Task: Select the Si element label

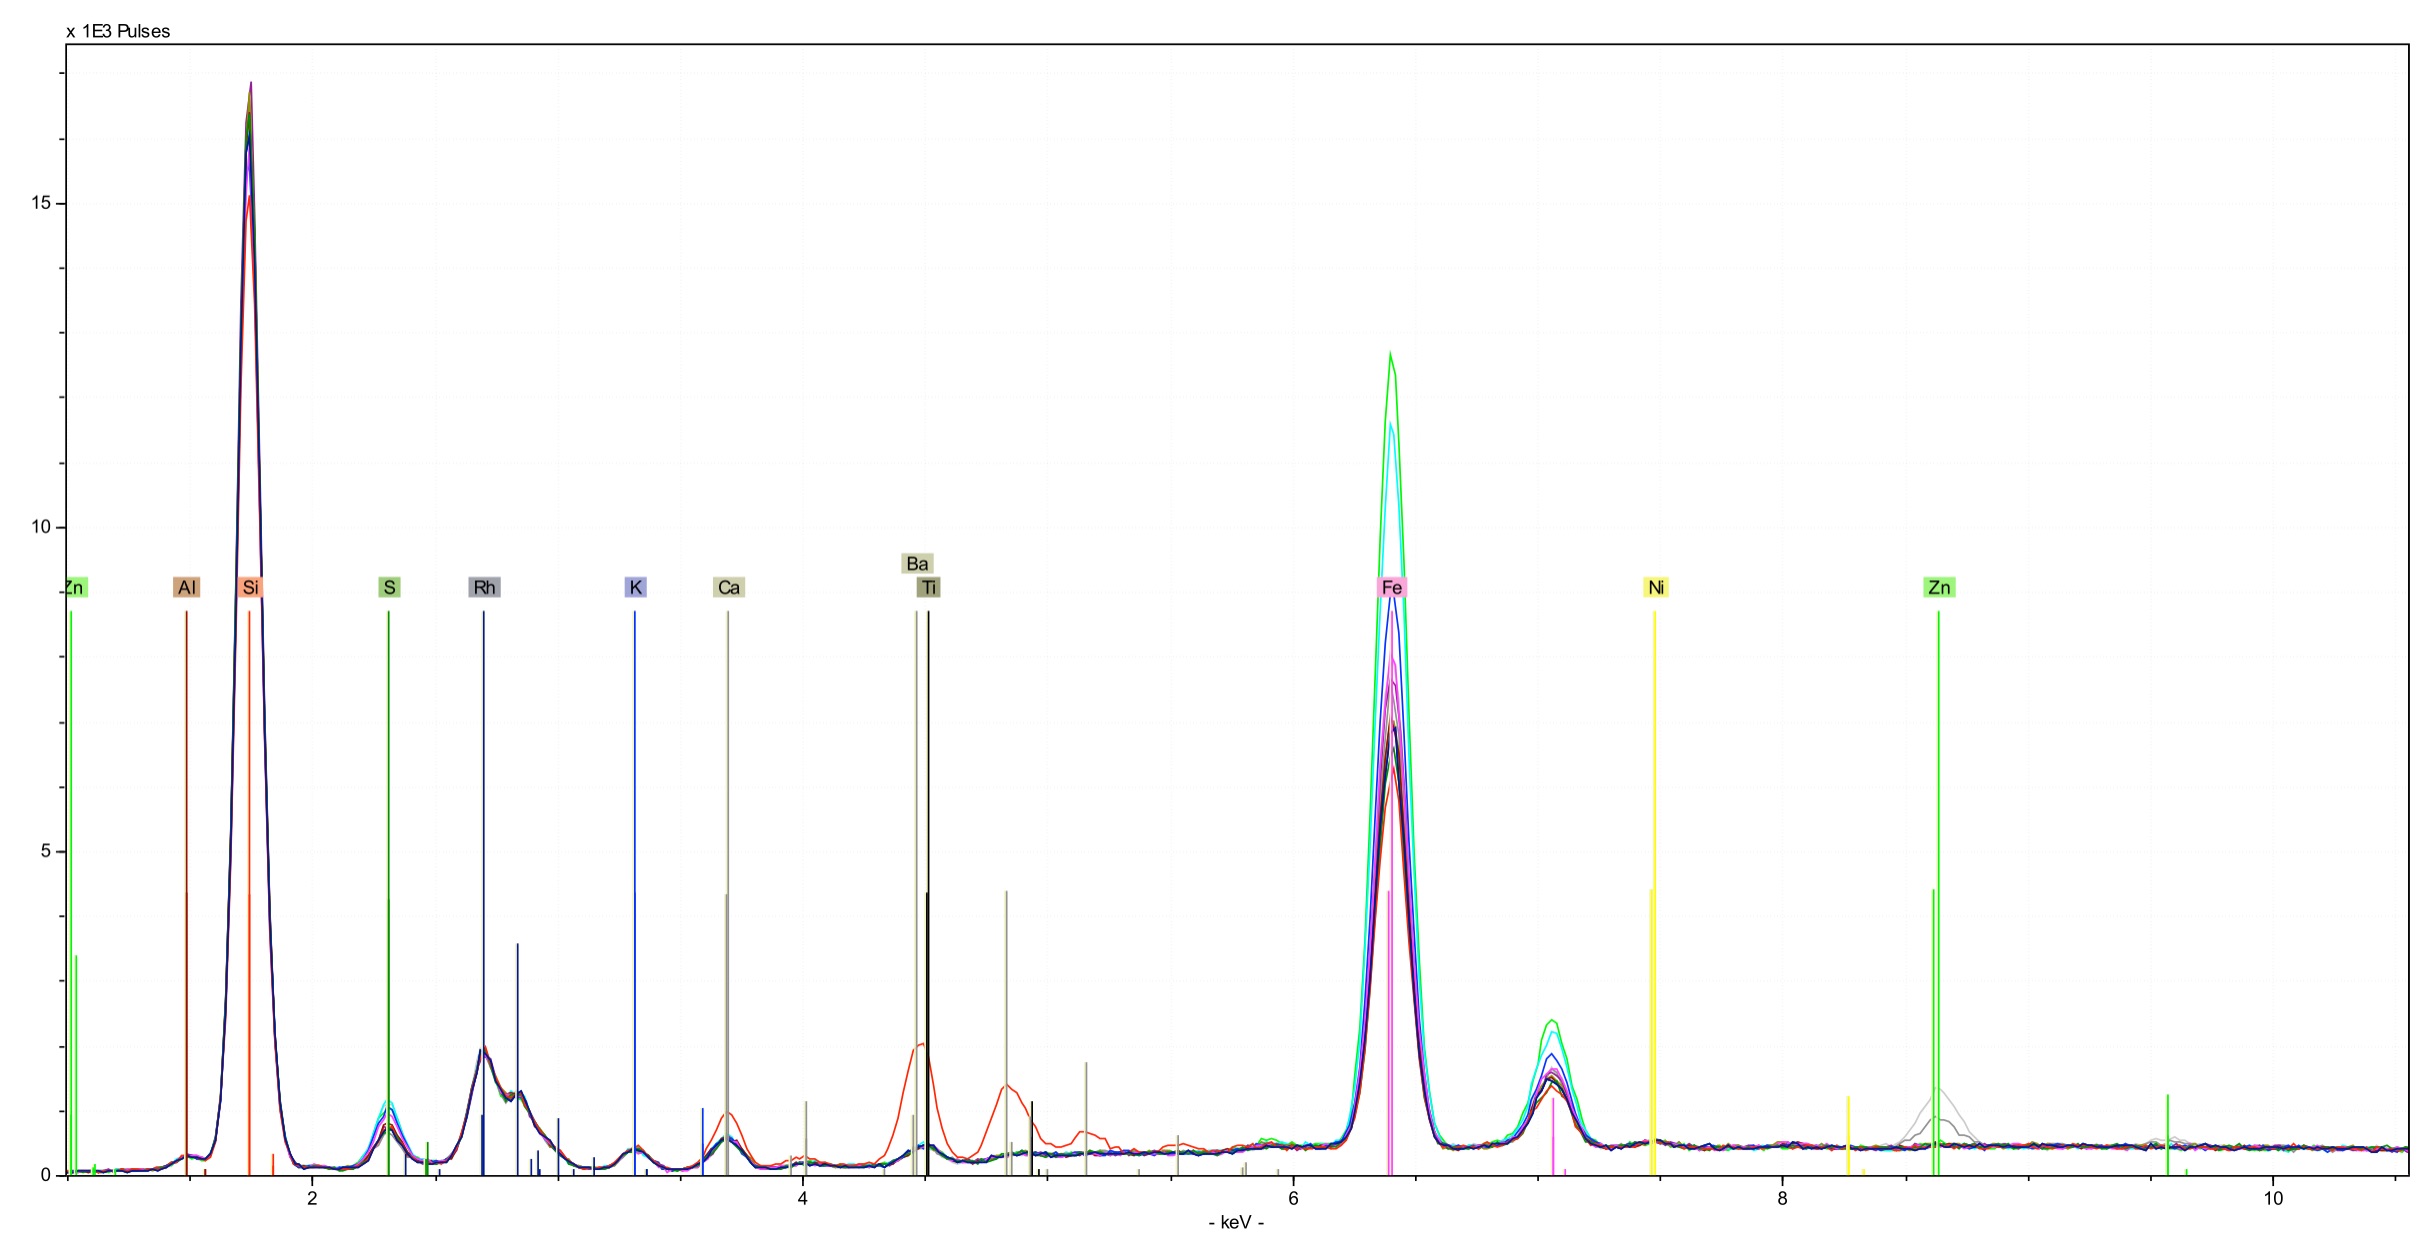Action: click(250, 587)
